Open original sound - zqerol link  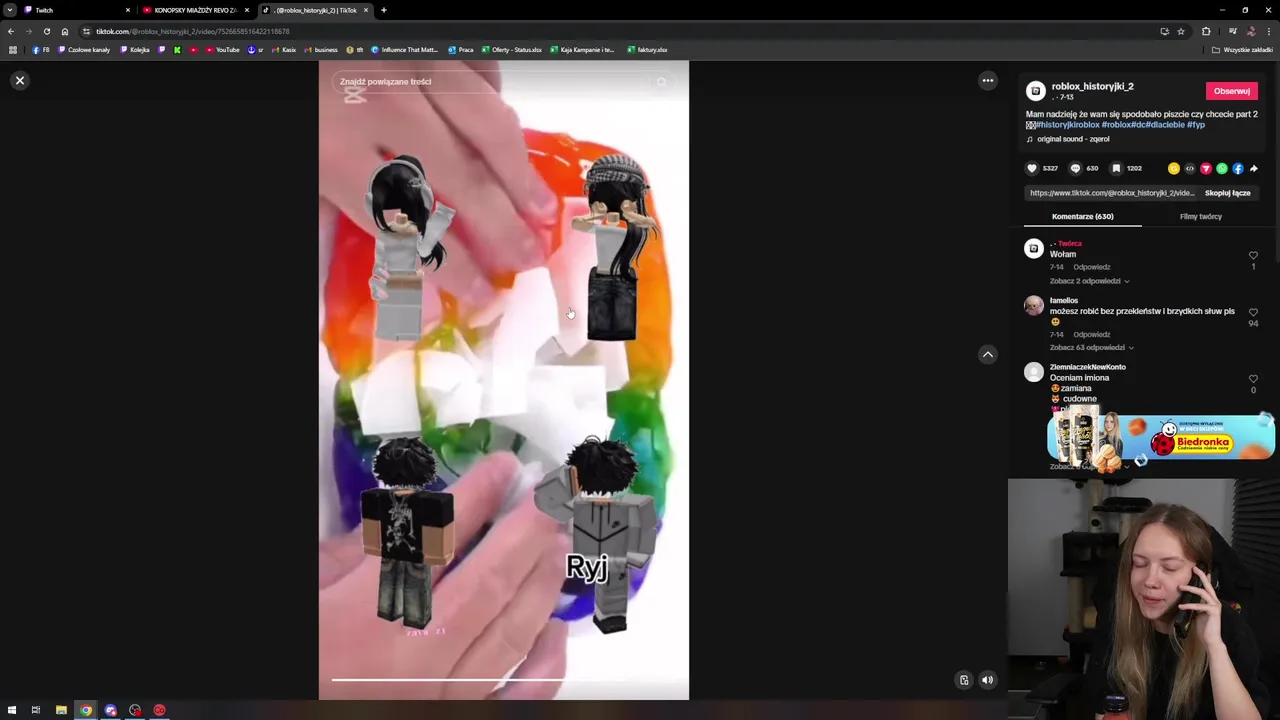pyautogui.click(x=1073, y=139)
